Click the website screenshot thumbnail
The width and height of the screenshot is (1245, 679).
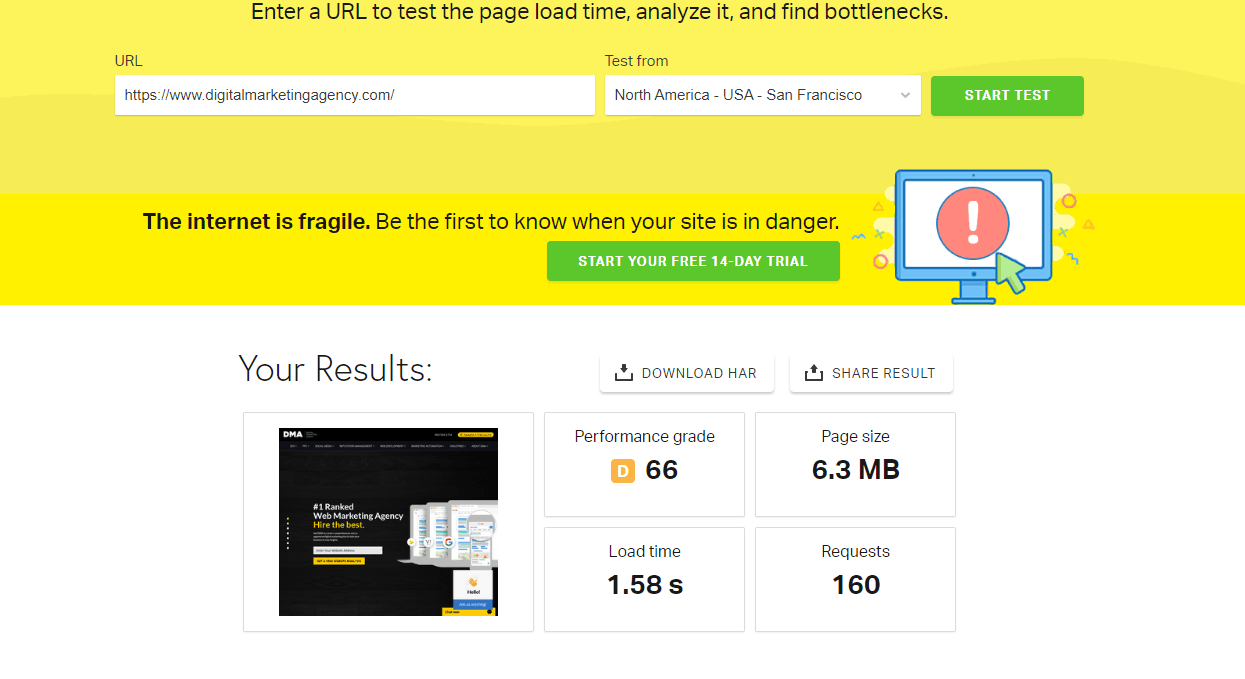pyautogui.click(x=388, y=521)
